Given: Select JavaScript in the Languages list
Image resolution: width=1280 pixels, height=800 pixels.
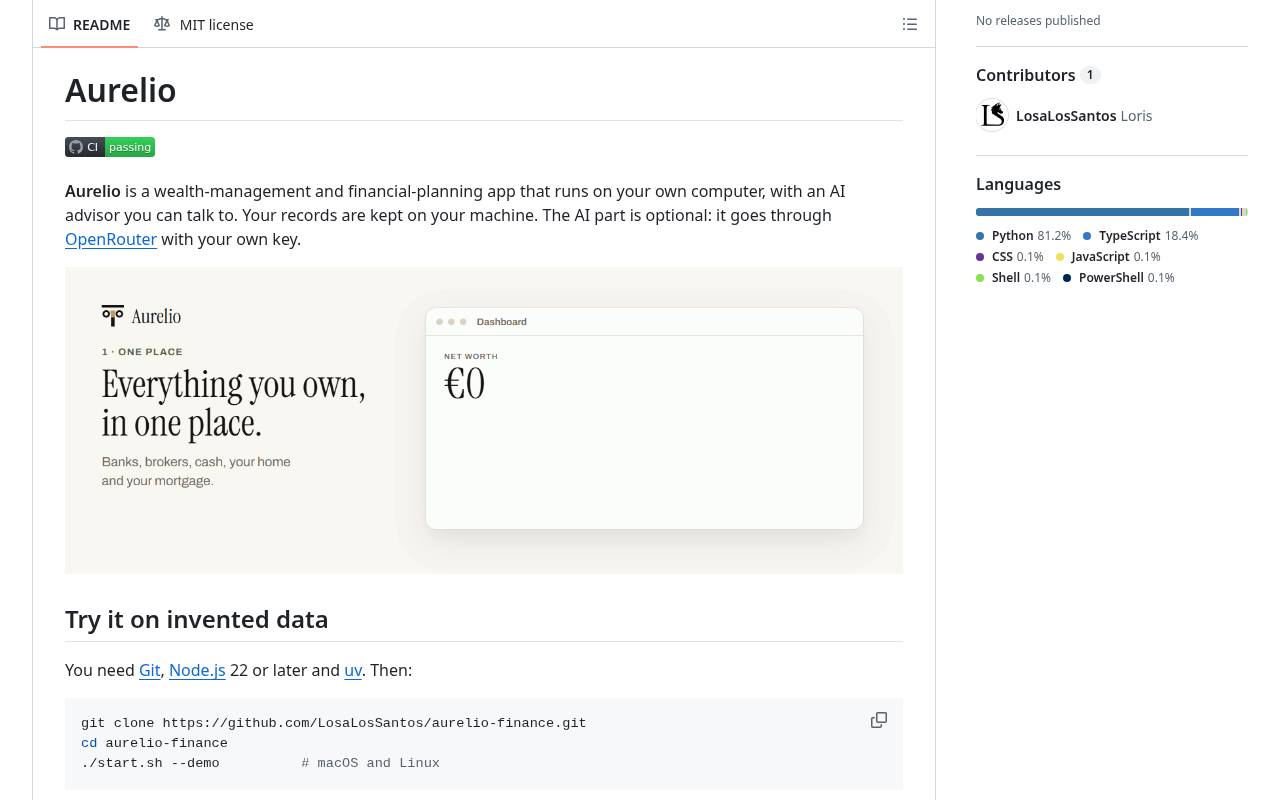Looking at the screenshot, I should (x=1108, y=257).
